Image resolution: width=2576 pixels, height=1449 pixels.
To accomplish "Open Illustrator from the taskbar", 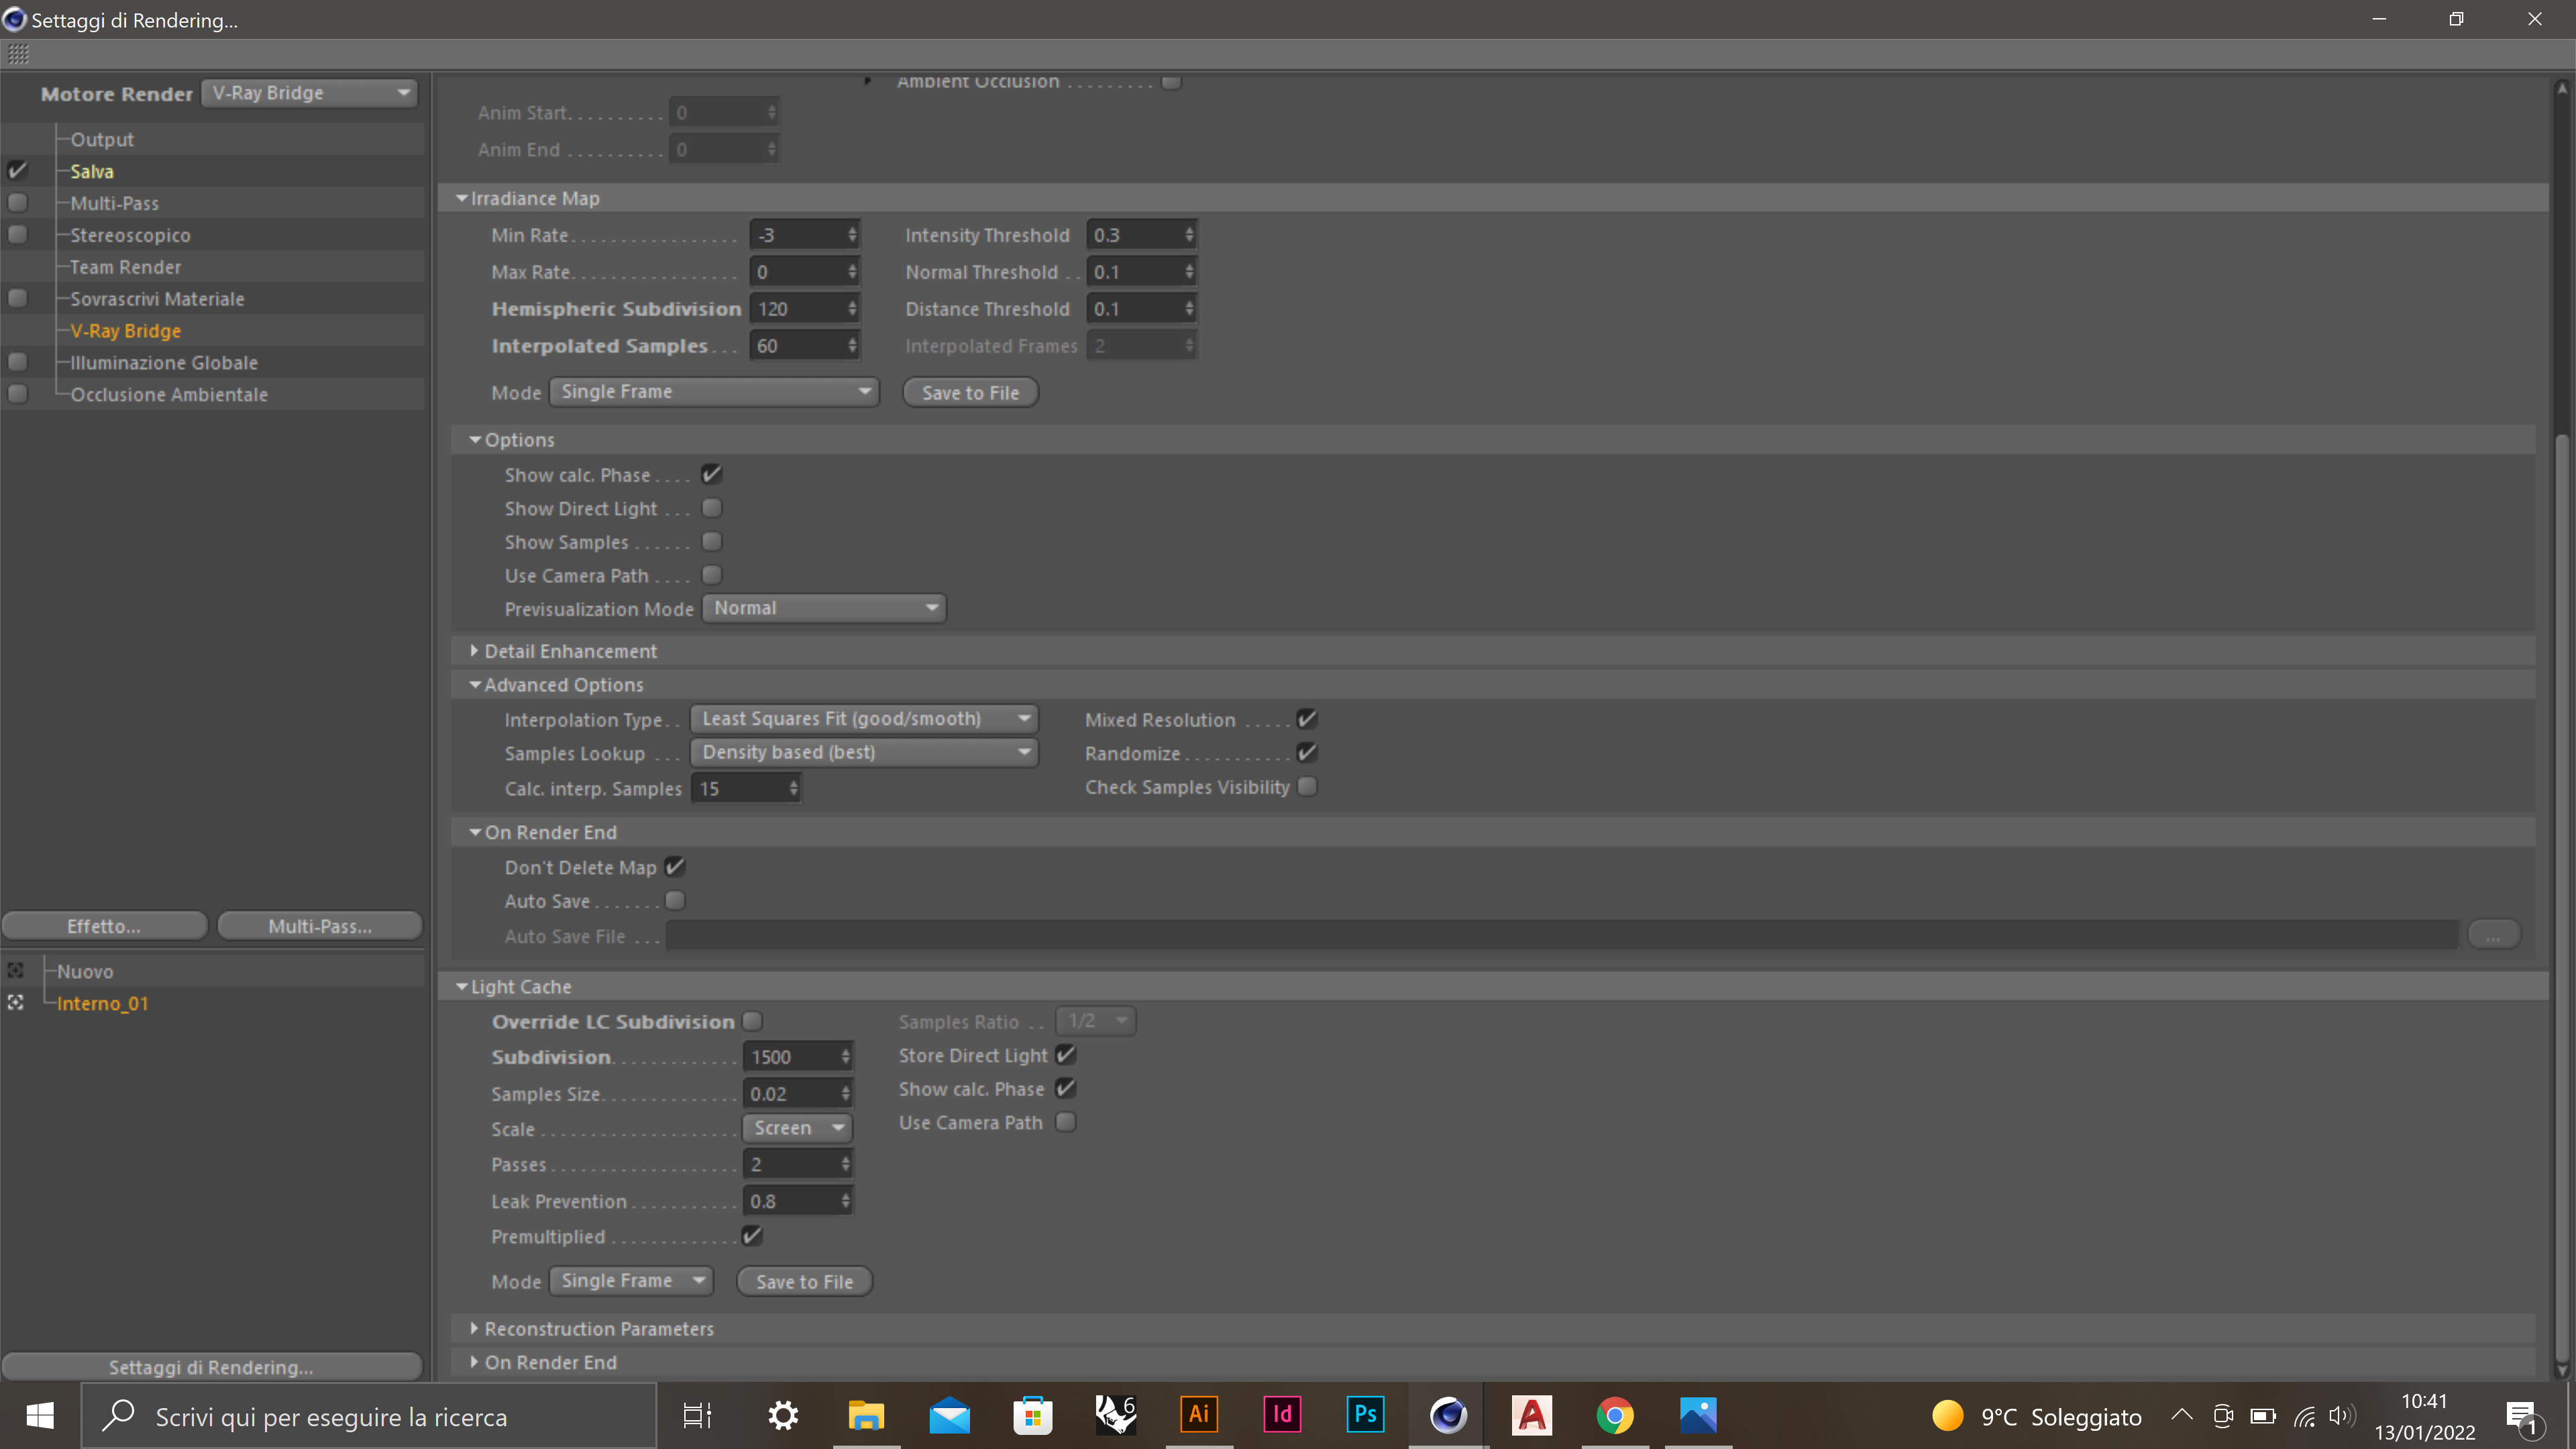I will [1198, 1414].
